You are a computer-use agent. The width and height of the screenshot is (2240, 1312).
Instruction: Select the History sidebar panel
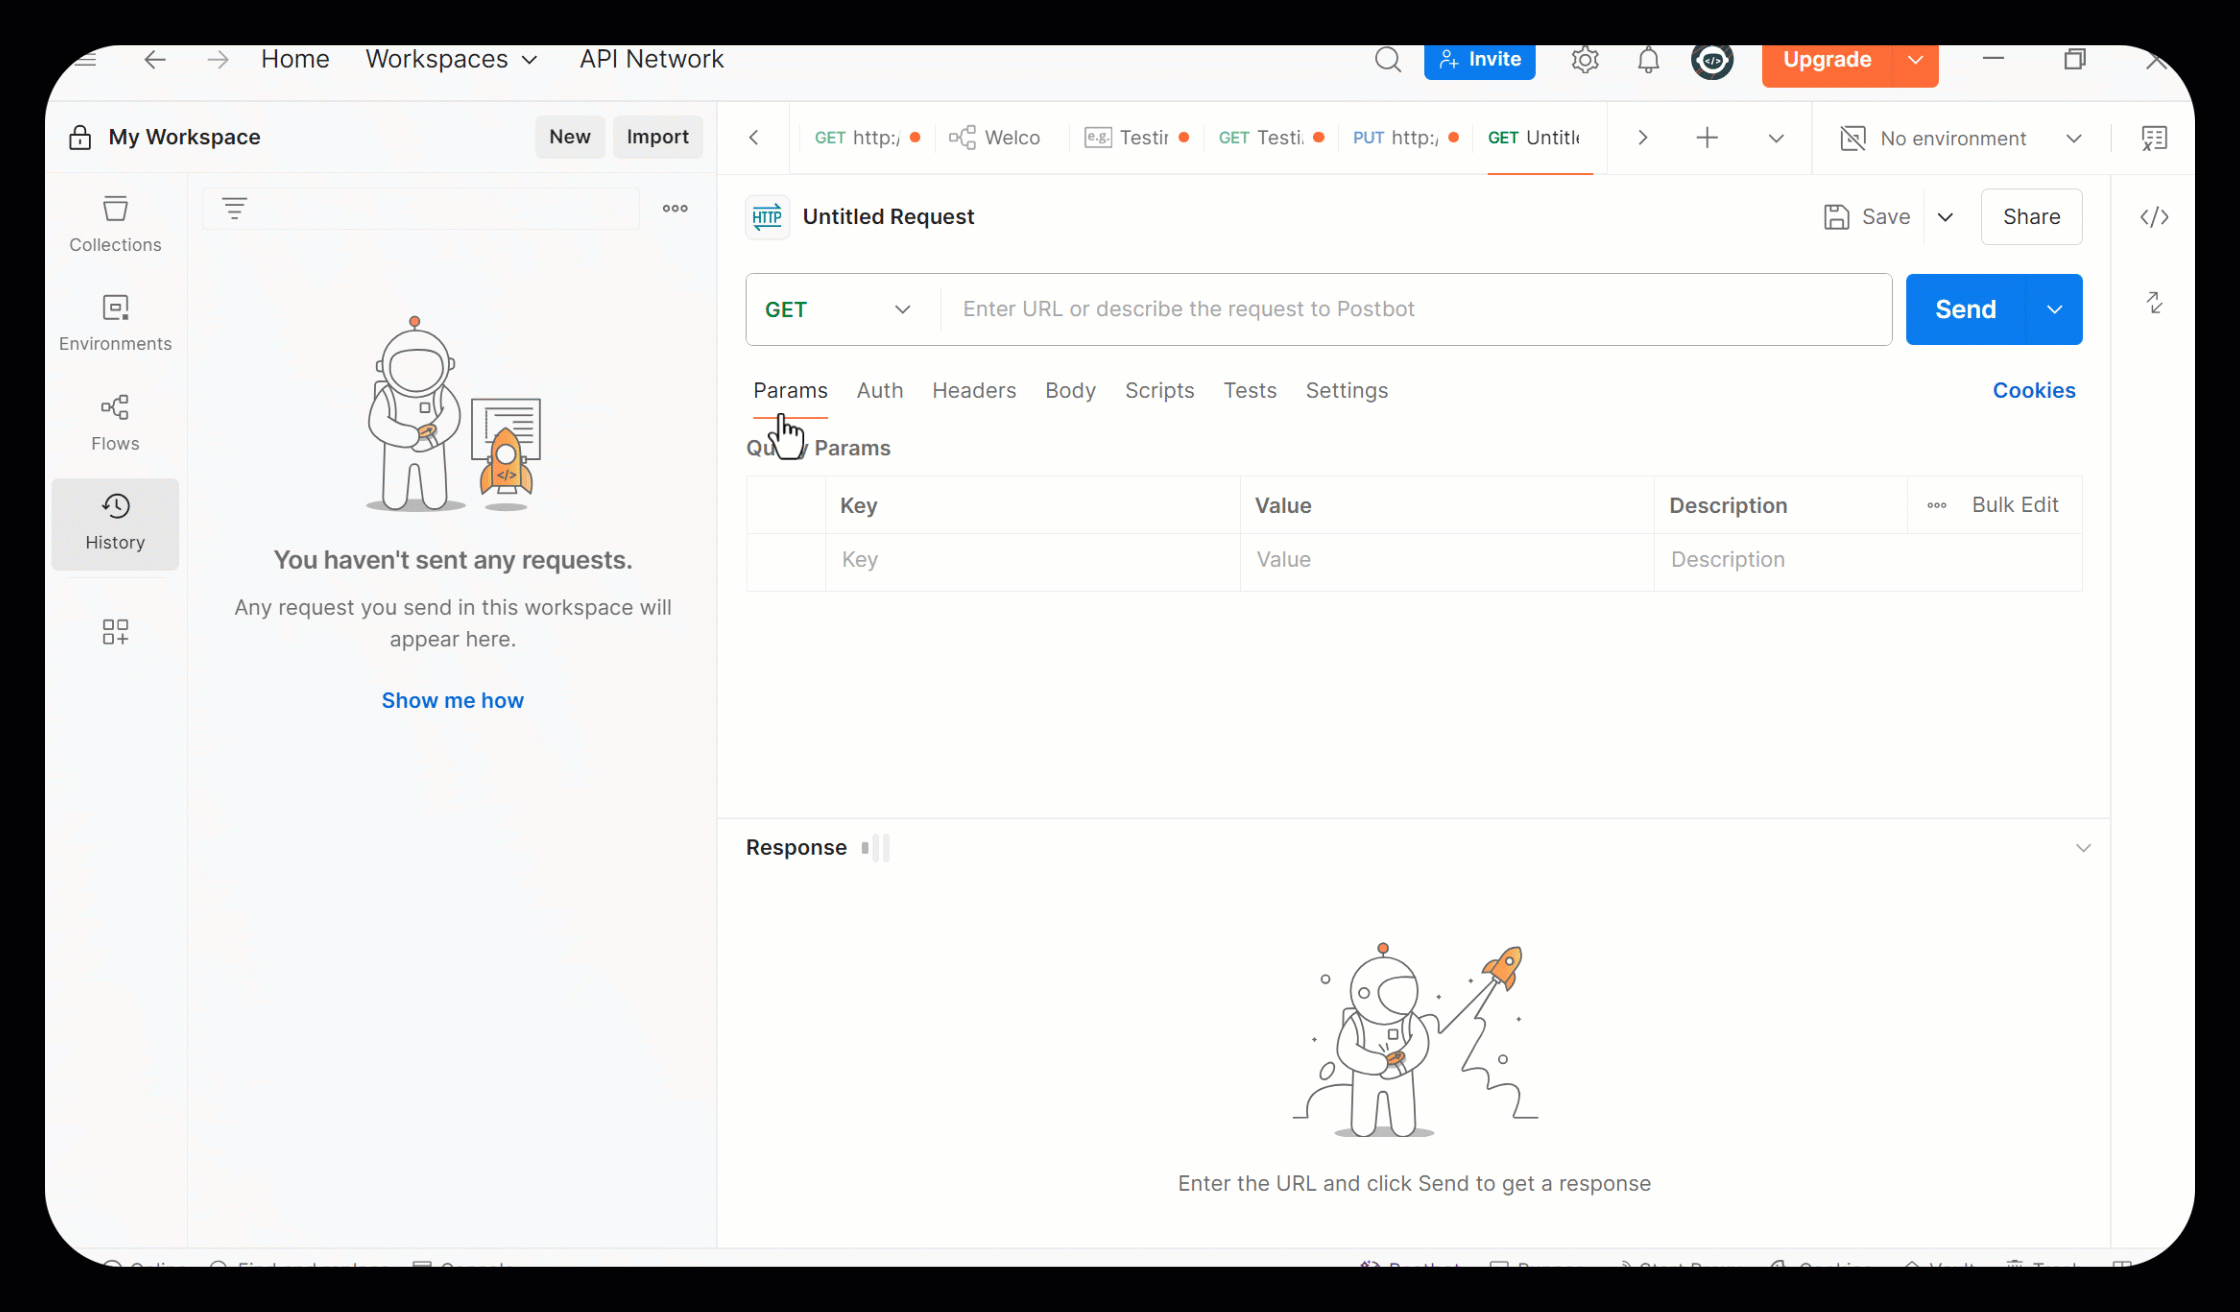tap(115, 523)
